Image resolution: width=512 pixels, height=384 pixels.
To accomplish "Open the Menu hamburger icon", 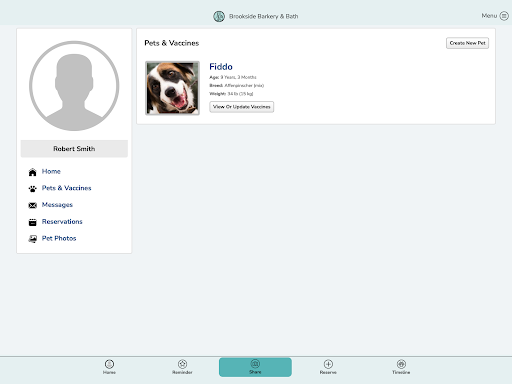I will pos(504,16).
